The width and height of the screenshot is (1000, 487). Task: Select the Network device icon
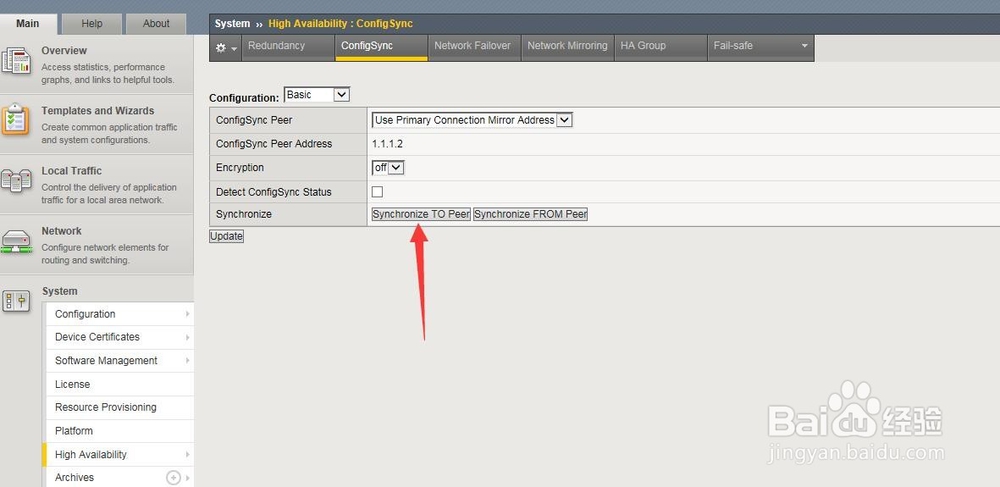[16, 242]
